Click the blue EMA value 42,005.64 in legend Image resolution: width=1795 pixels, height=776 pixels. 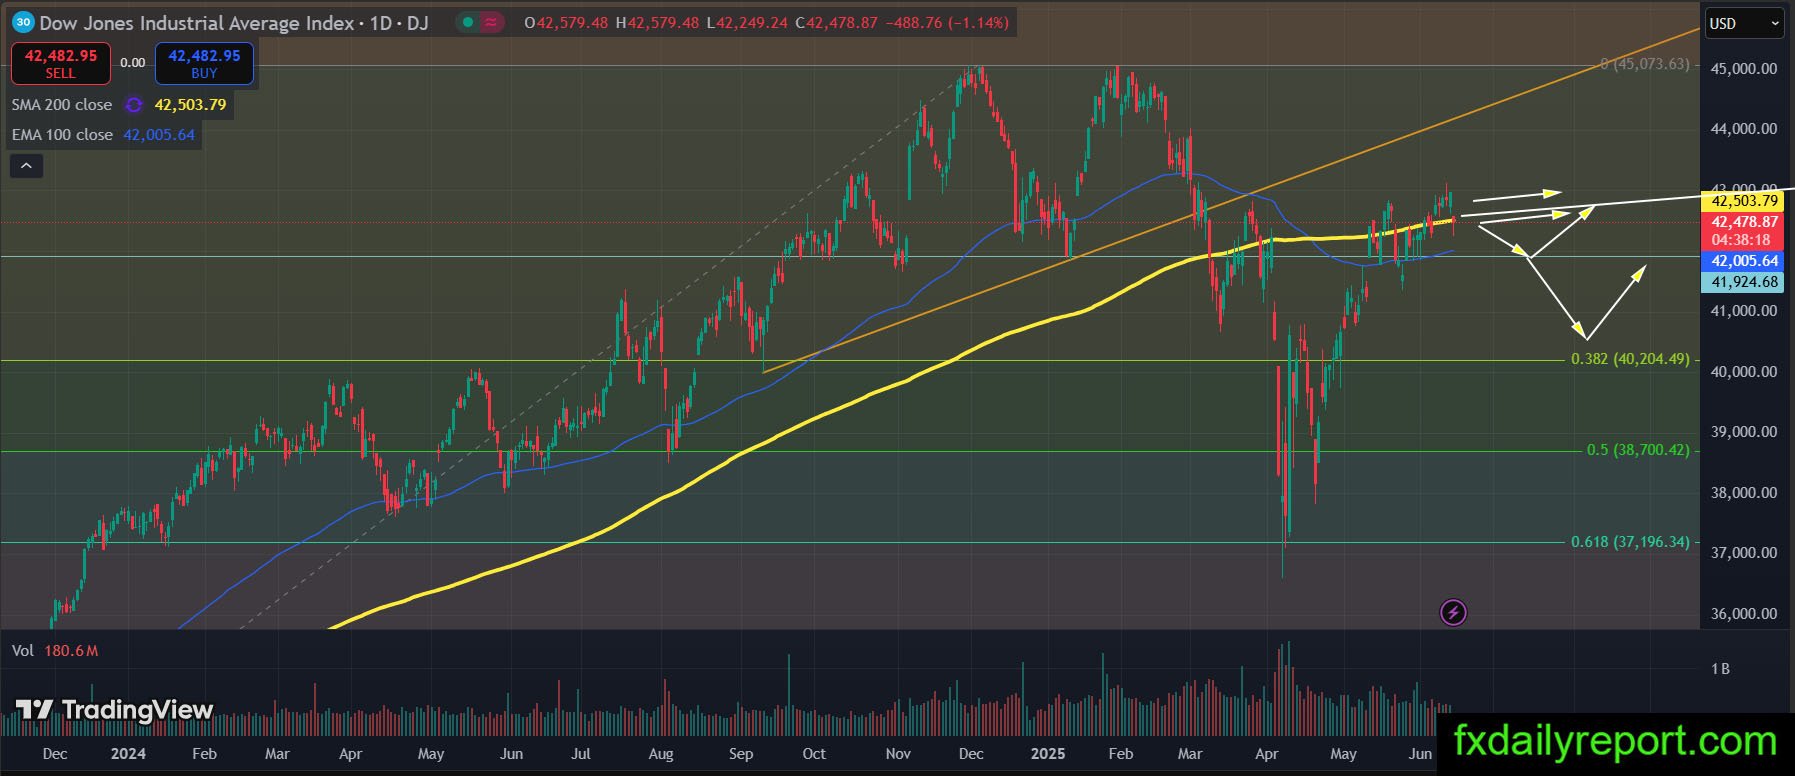(x=159, y=135)
